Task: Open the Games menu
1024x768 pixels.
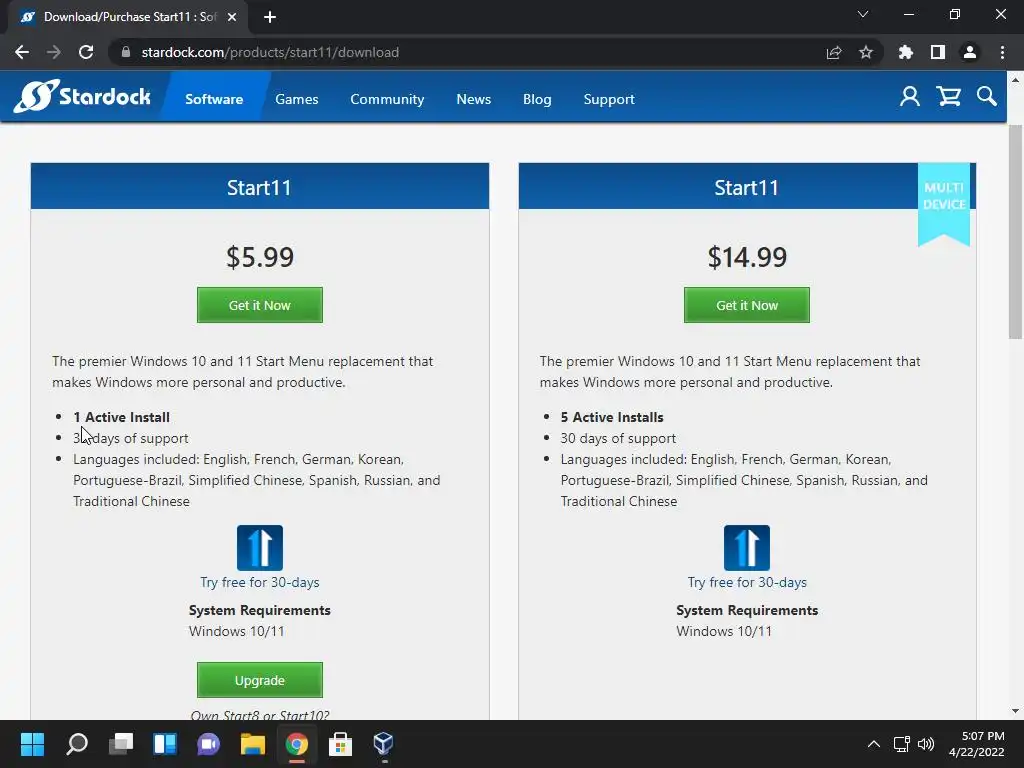Action: (296, 99)
